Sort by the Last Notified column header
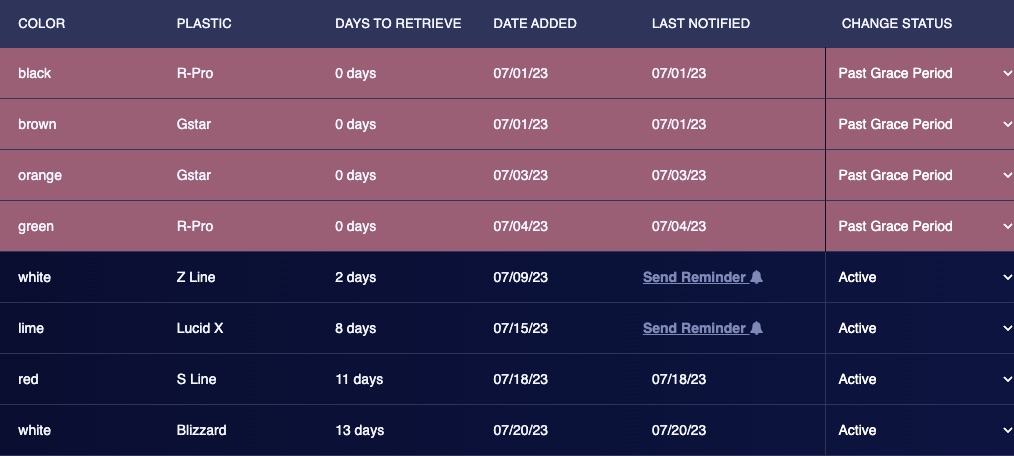 coord(701,23)
